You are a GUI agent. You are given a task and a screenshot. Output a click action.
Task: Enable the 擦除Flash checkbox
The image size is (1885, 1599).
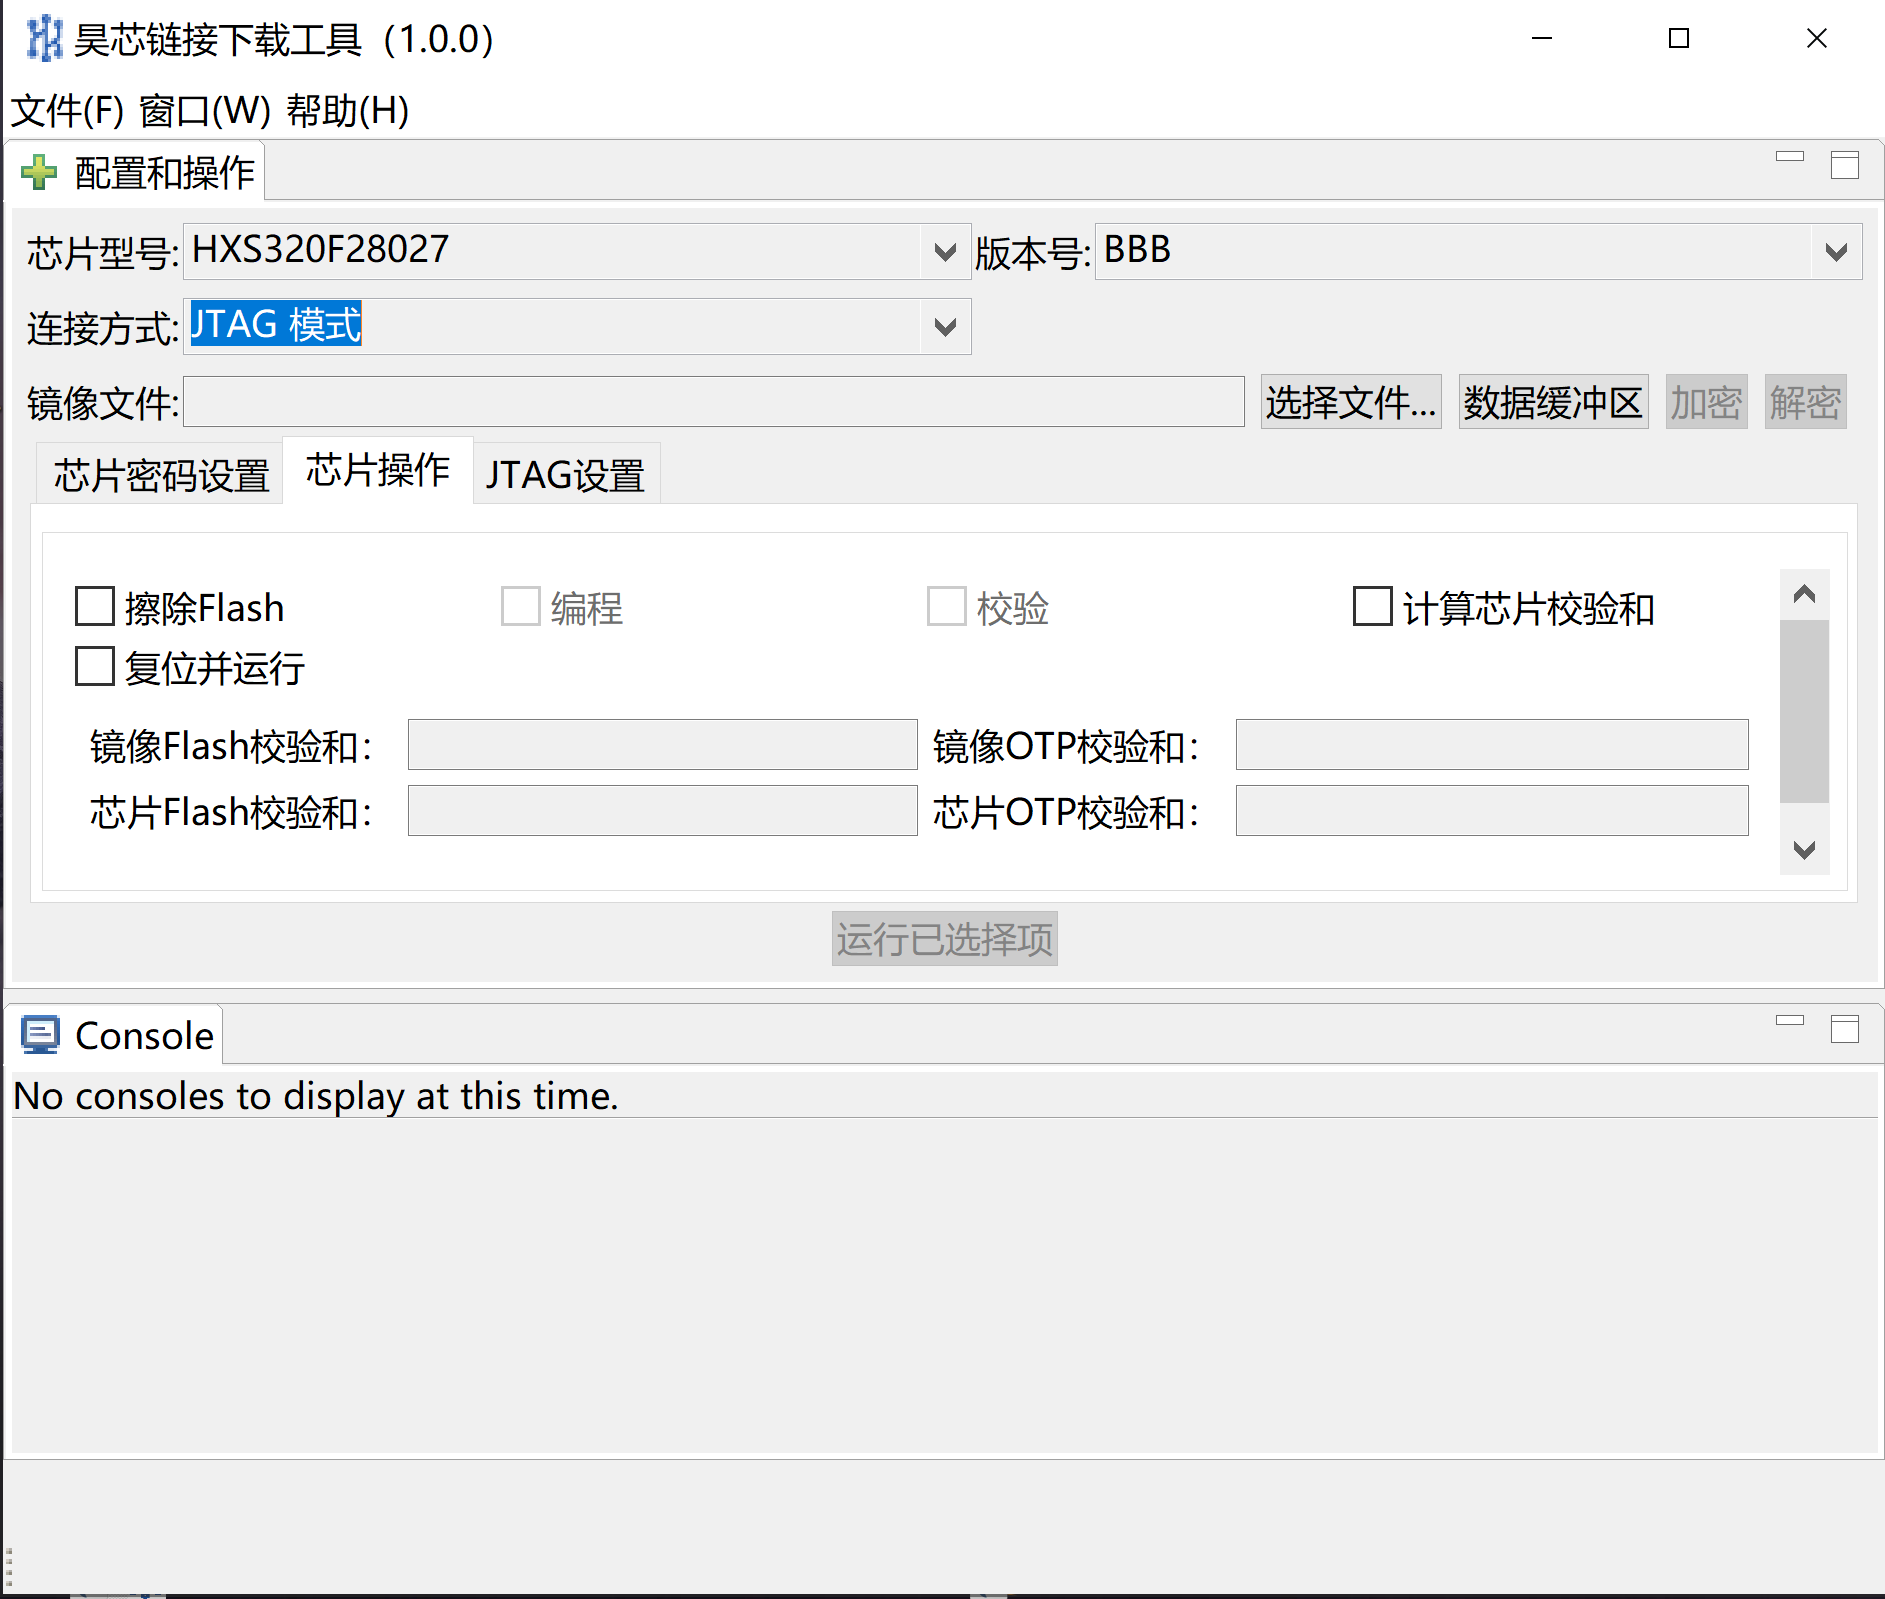[x=95, y=606]
